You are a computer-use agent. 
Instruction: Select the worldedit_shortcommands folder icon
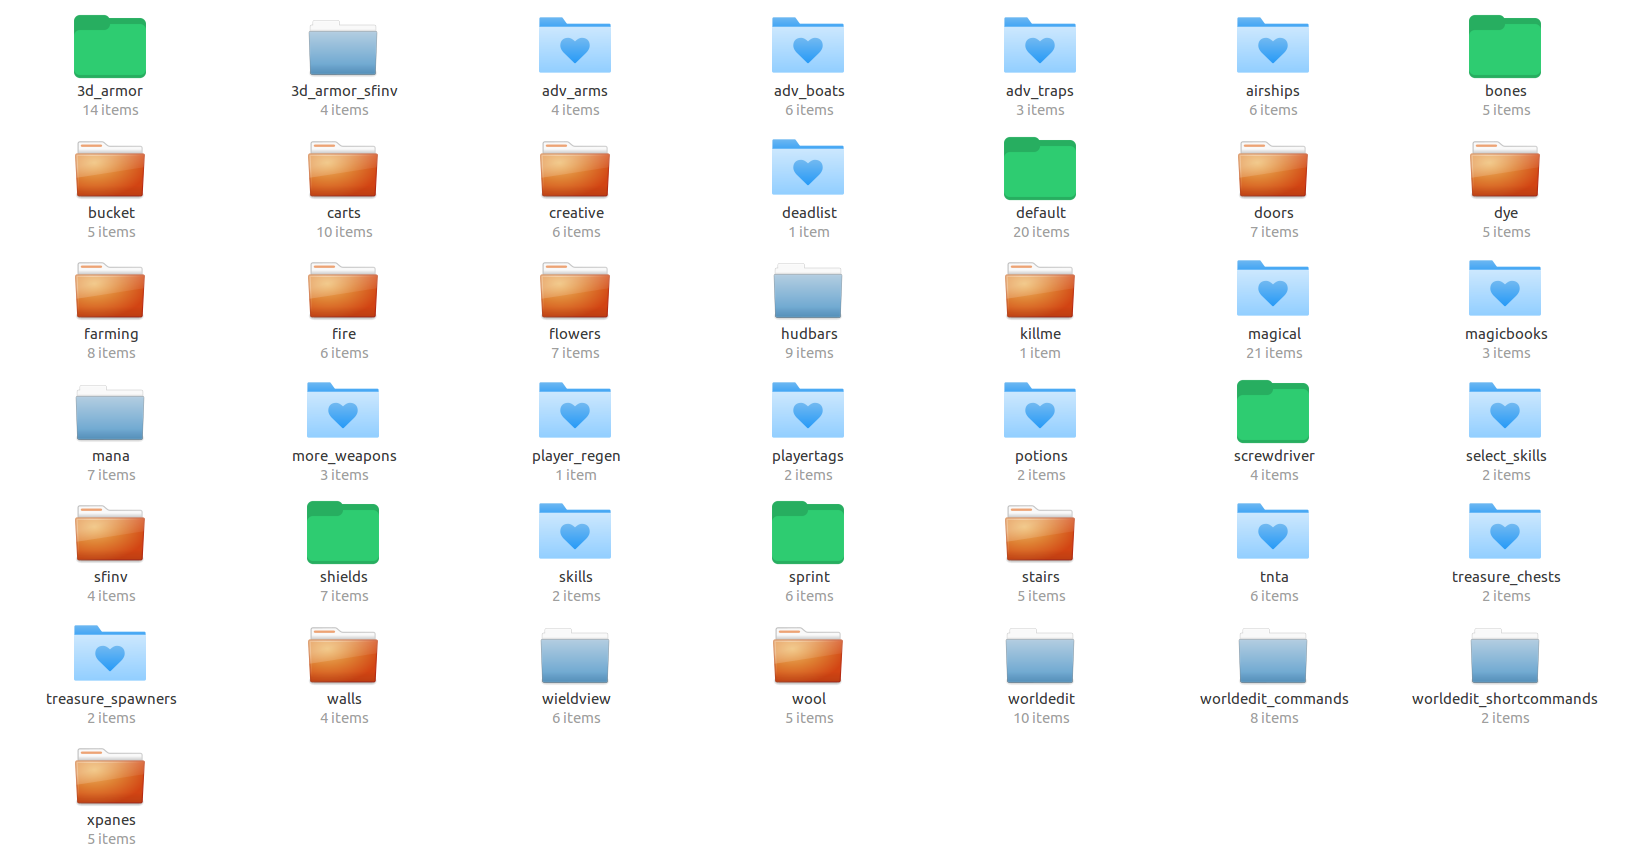(x=1505, y=655)
